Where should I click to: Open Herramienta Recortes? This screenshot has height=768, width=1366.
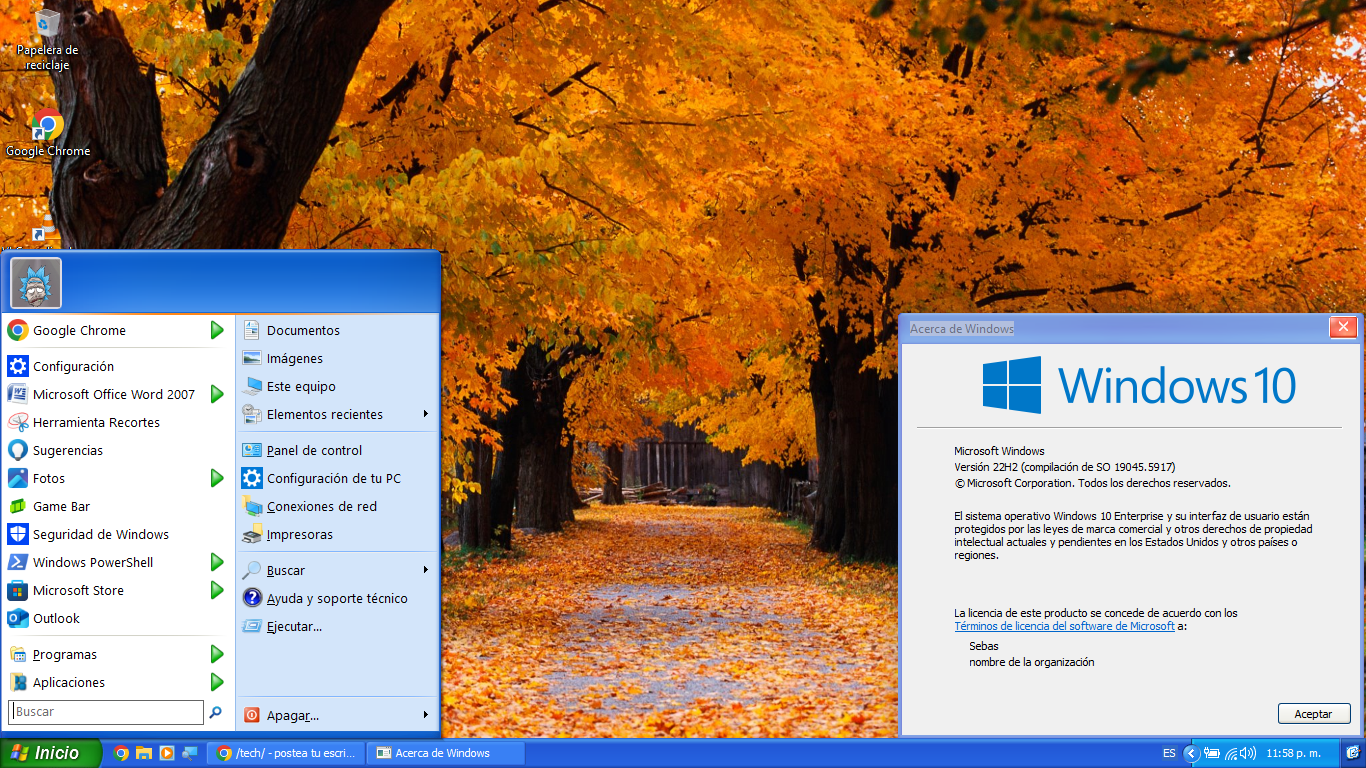pos(118,422)
